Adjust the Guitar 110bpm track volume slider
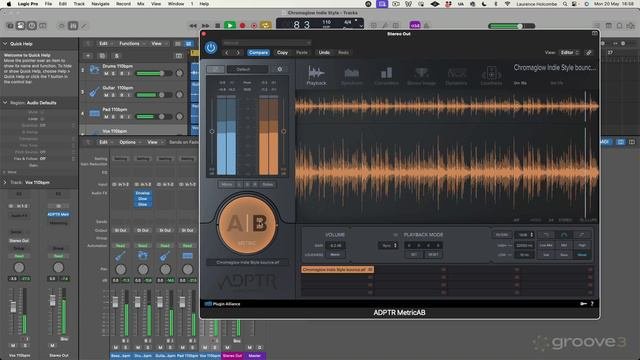This screenshot has height=360, width=640. (153, 95)
